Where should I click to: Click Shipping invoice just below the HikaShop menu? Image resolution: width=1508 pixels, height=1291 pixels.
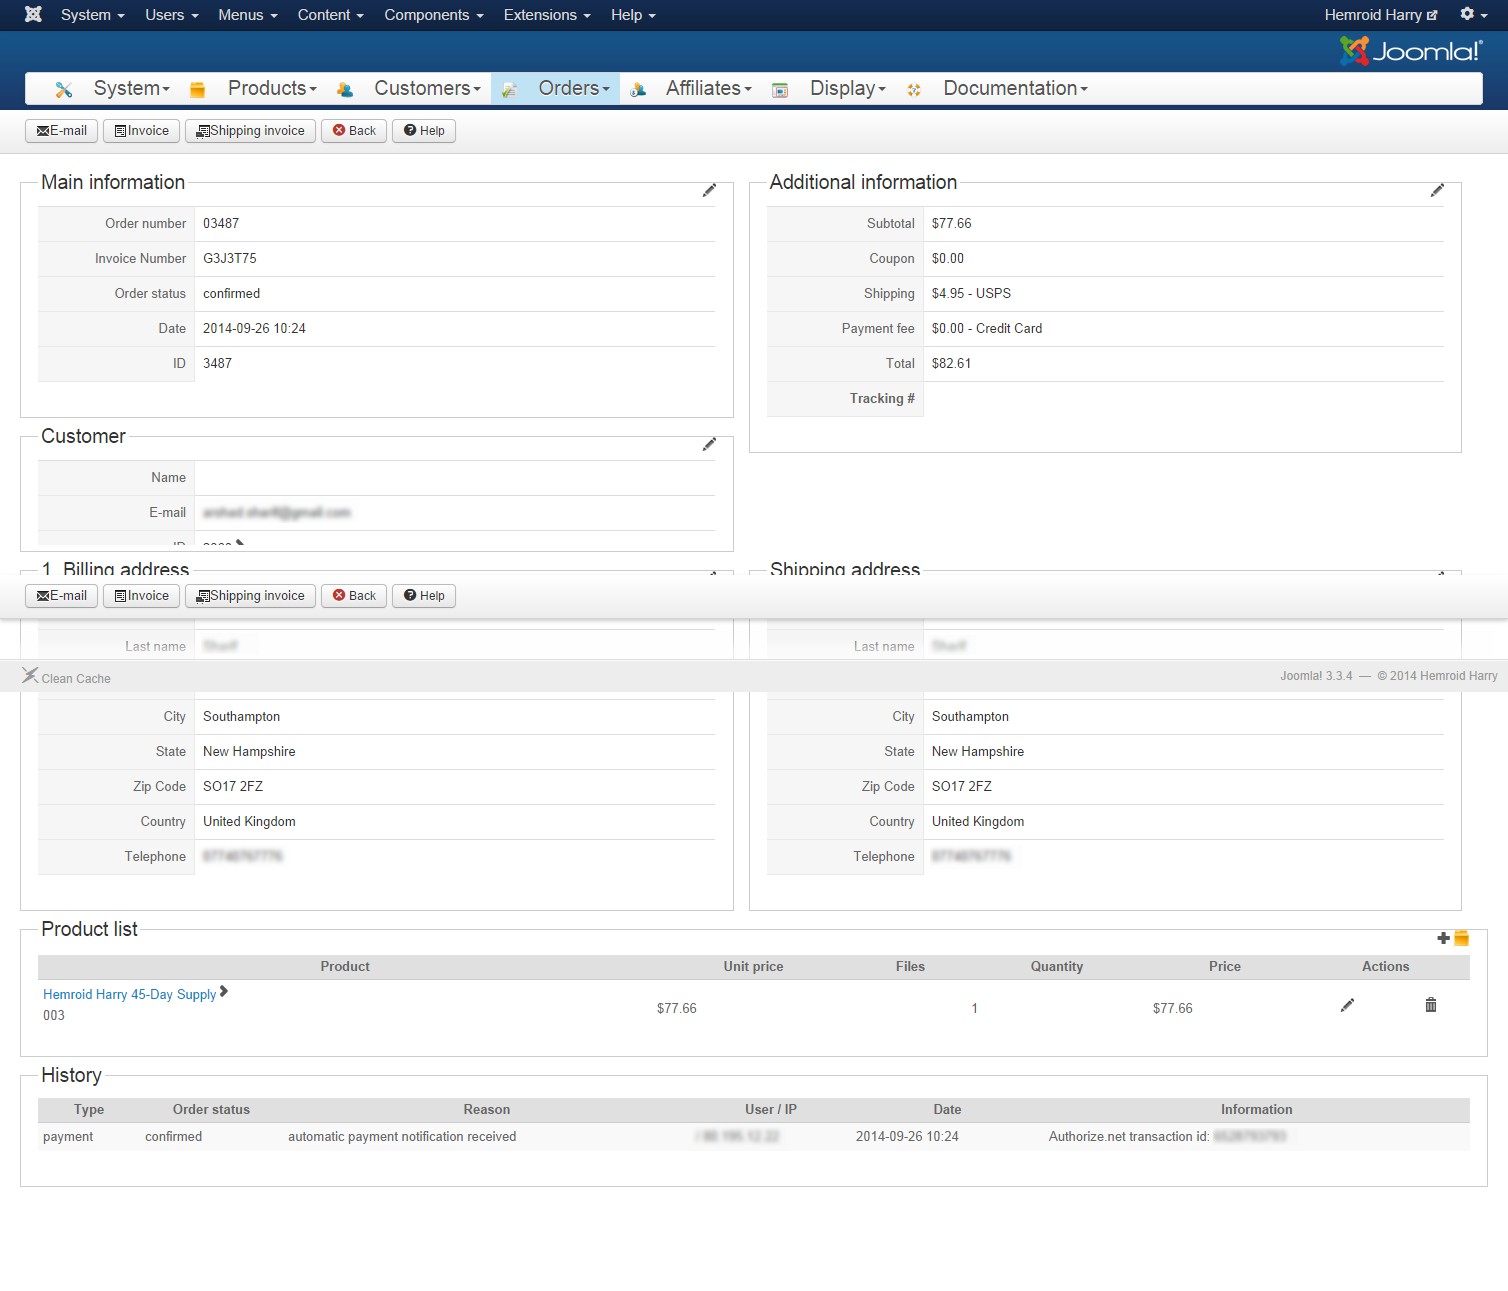(250, 131)
